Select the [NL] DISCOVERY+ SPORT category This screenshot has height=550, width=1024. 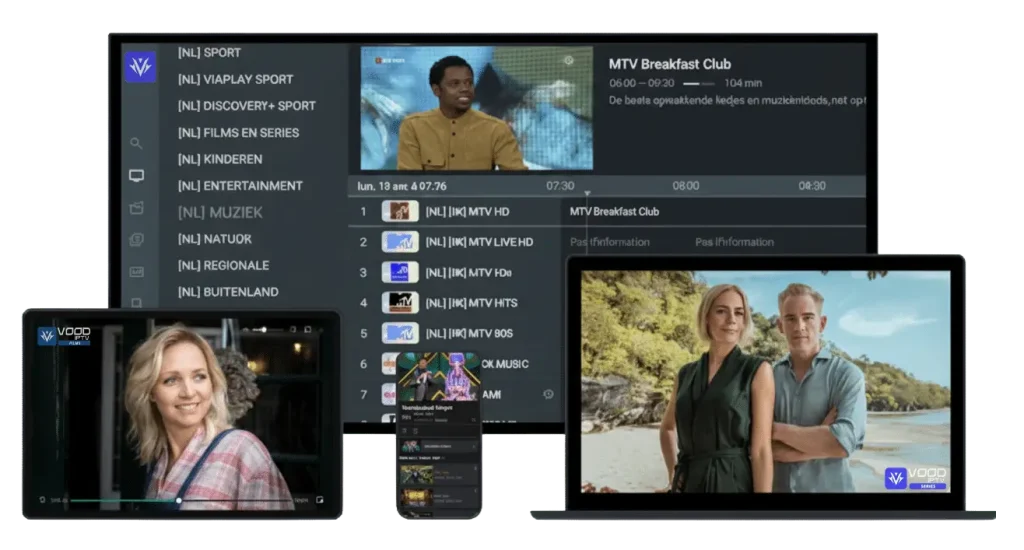[247, 106]
